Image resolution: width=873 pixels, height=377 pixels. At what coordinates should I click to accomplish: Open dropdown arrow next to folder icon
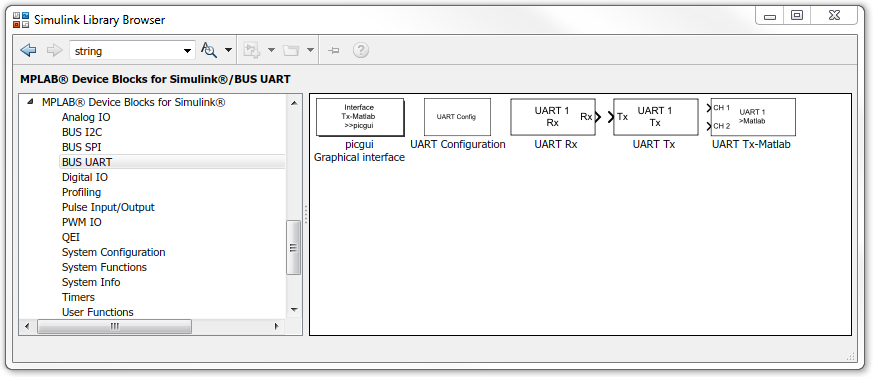[310, 51]
